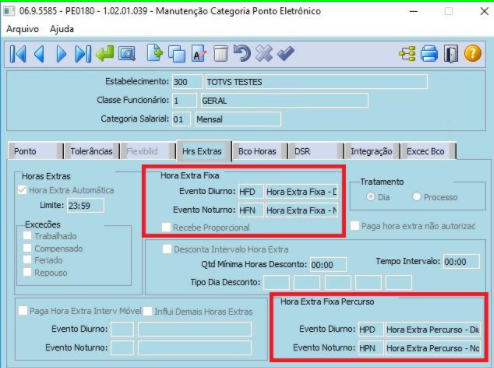Open help question mark icon
The image size is (494, 368).
click(473, 54)
